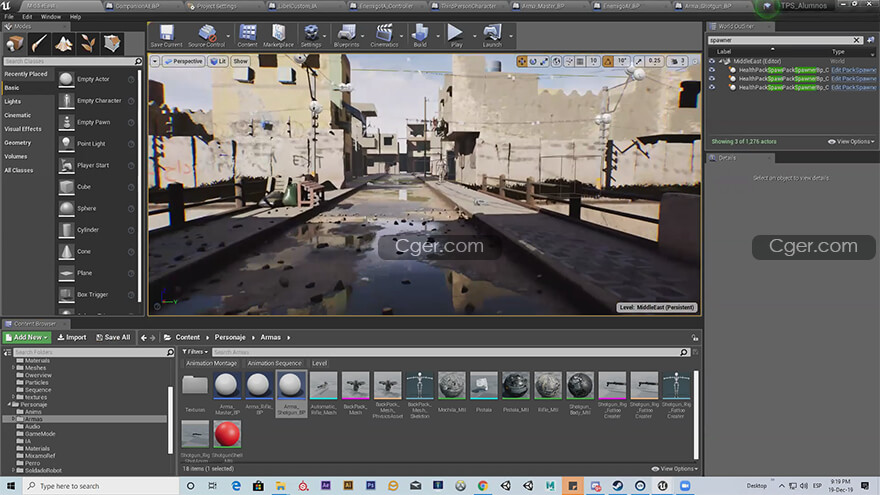Click the world coordinate system globe icon
Viewport: 880px width, 495px height.
pyautogui.click(x=556, y=61)
